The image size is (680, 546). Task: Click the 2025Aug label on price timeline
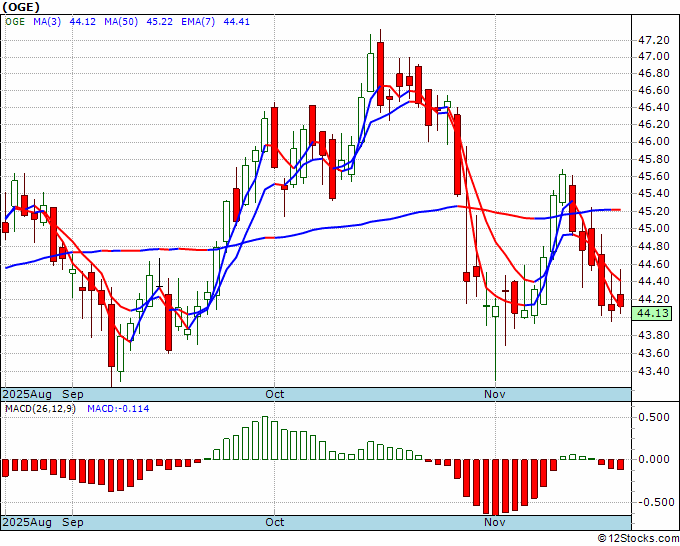[27, 394]
